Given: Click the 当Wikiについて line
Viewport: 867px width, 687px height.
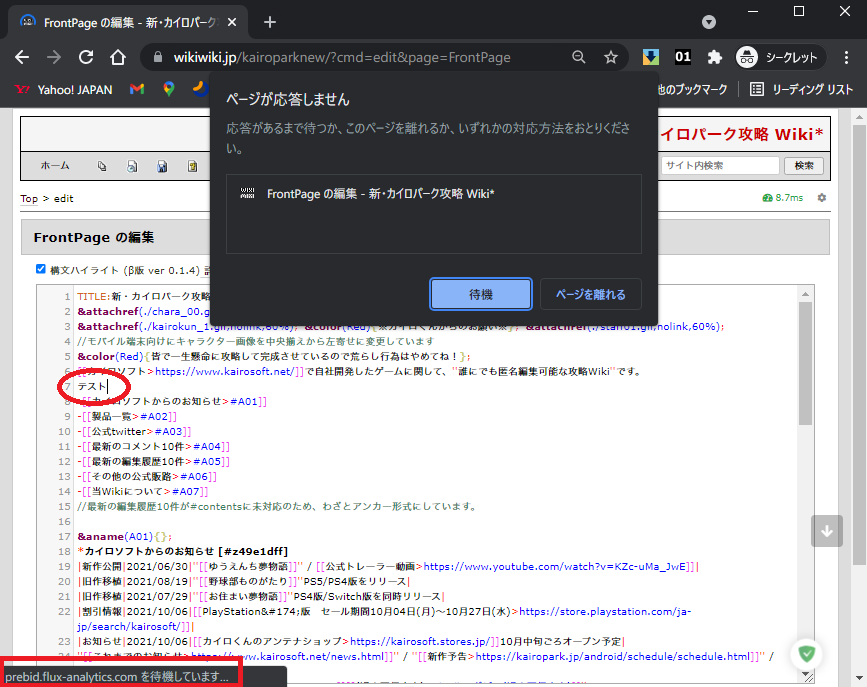Looking at the screenshot, I should 143,491.
